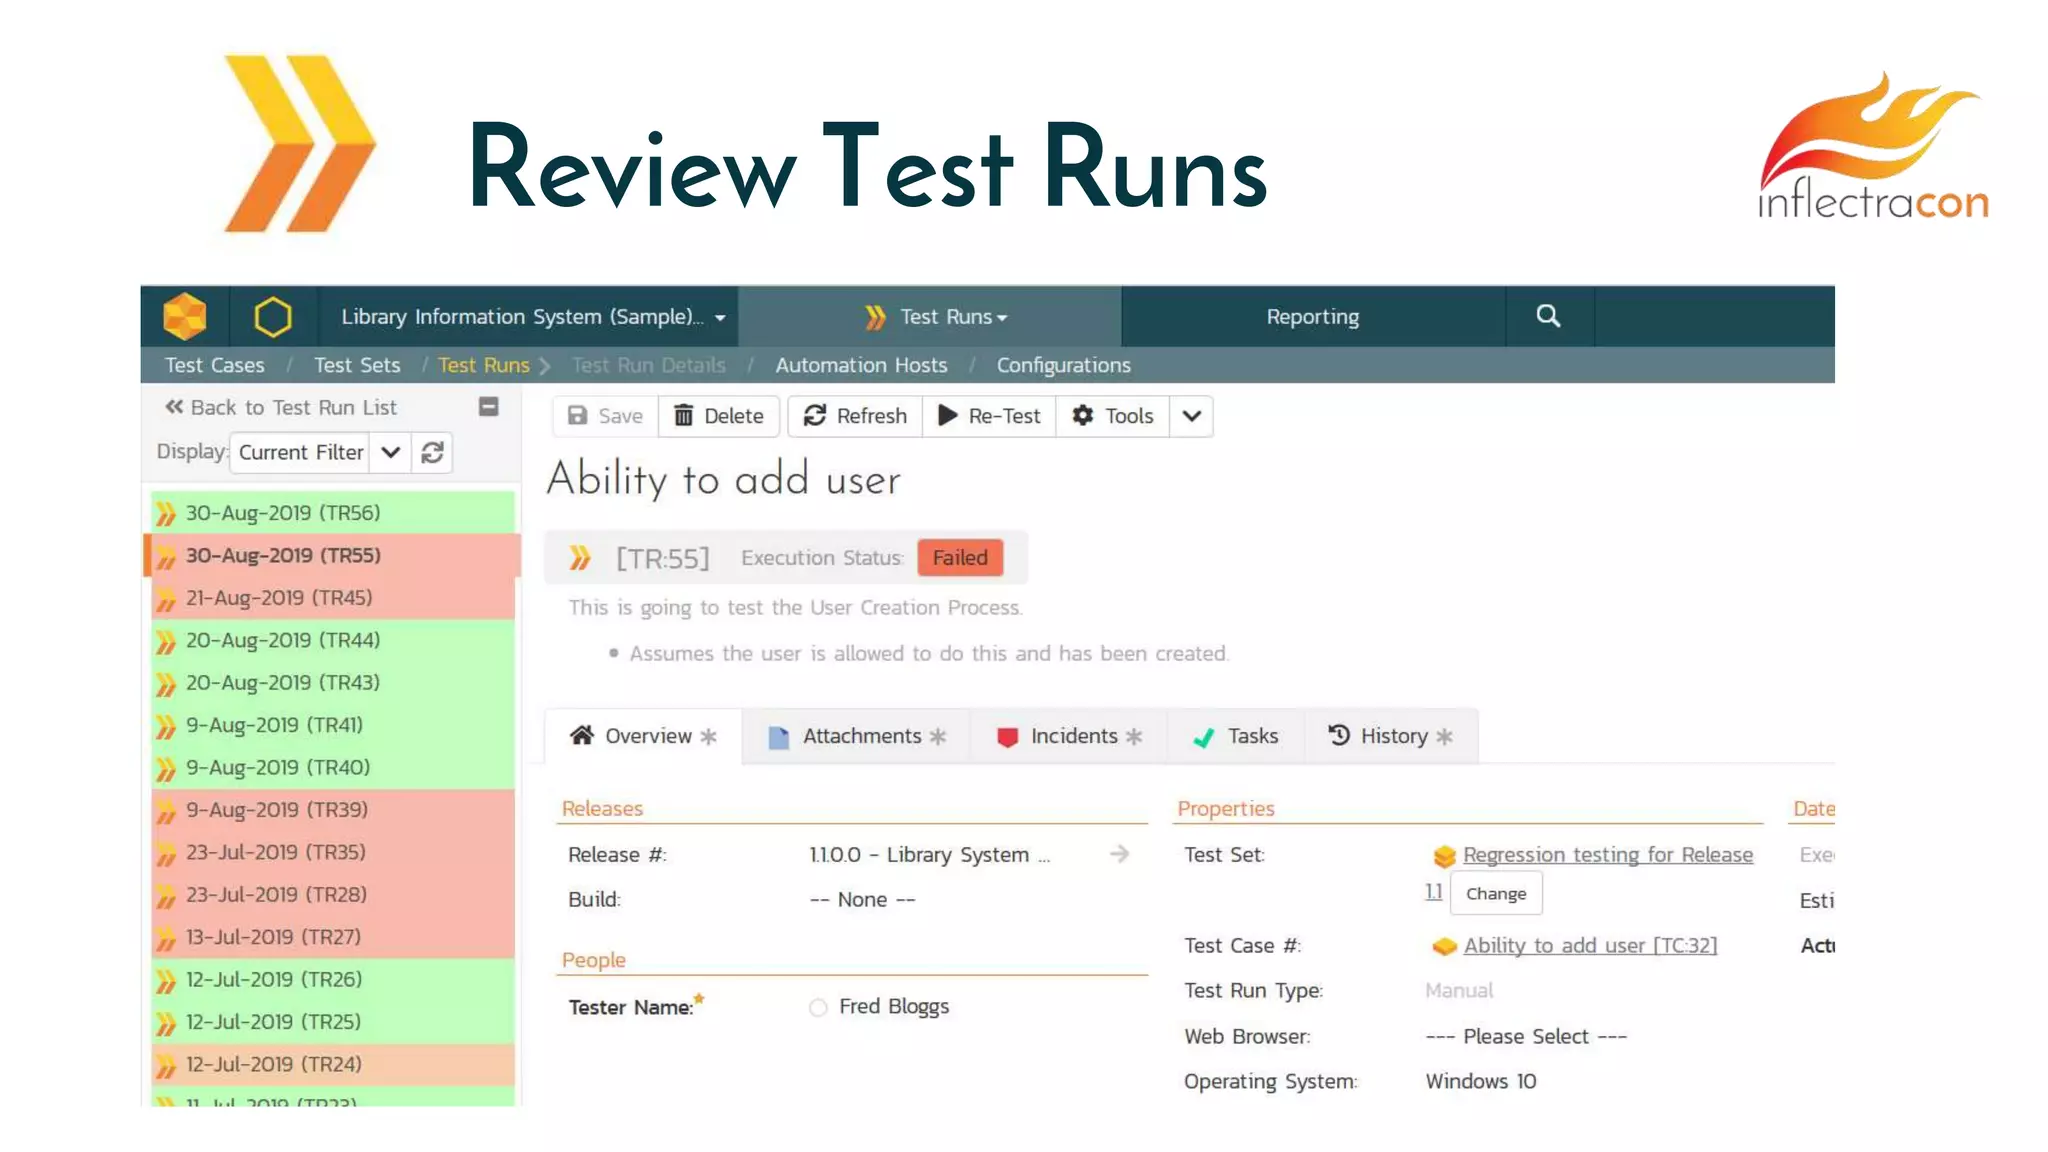Select test run 12-Jul-2019 (TR25)

click(x=333, y=1022)
